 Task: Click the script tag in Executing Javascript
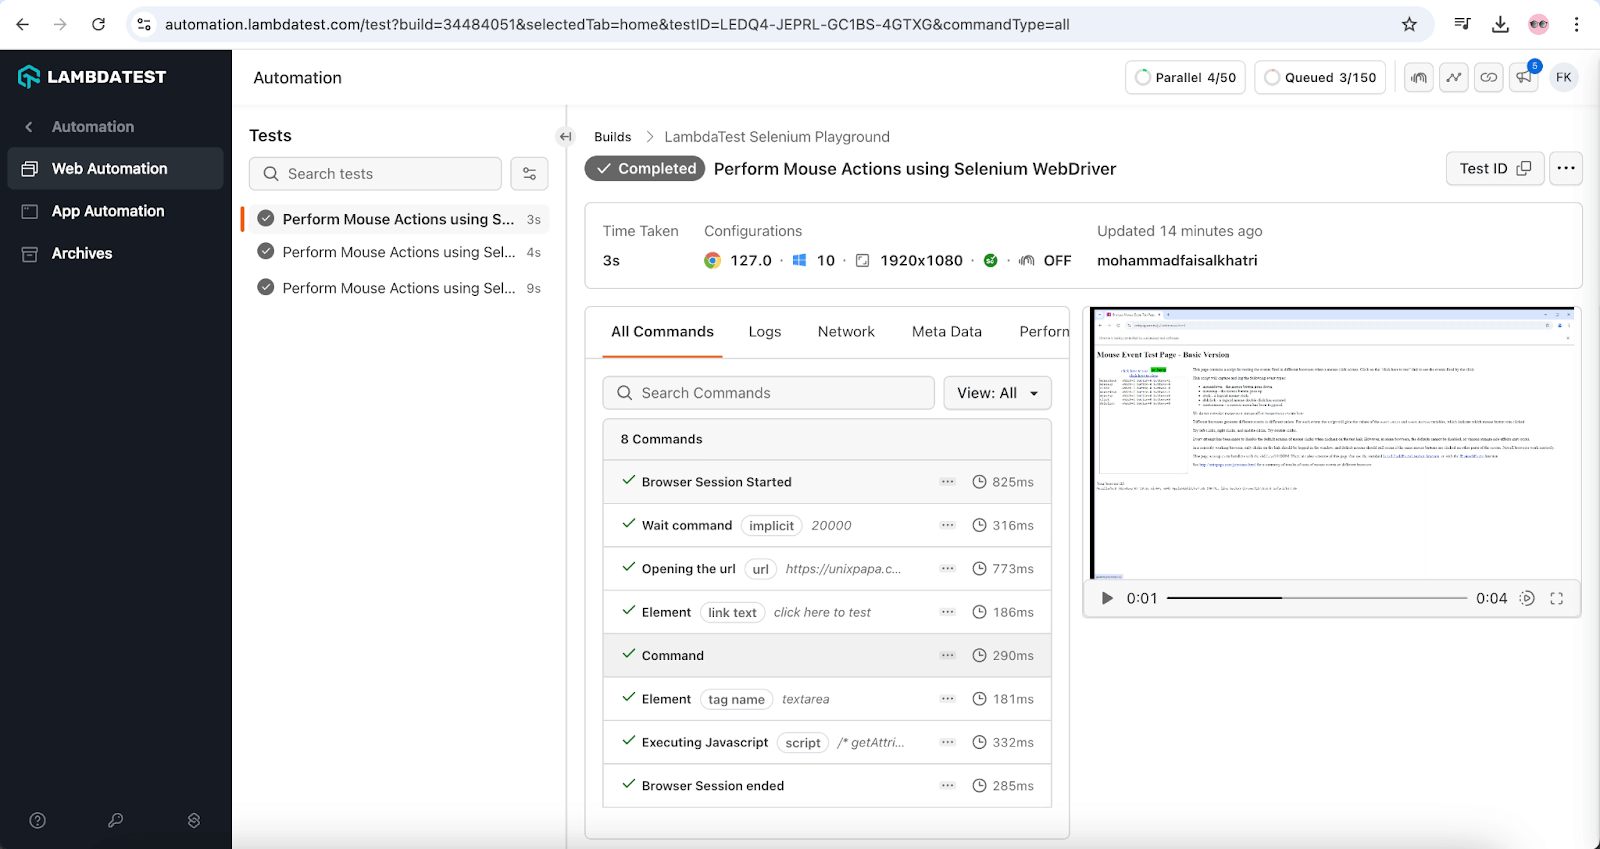[803, 743]
